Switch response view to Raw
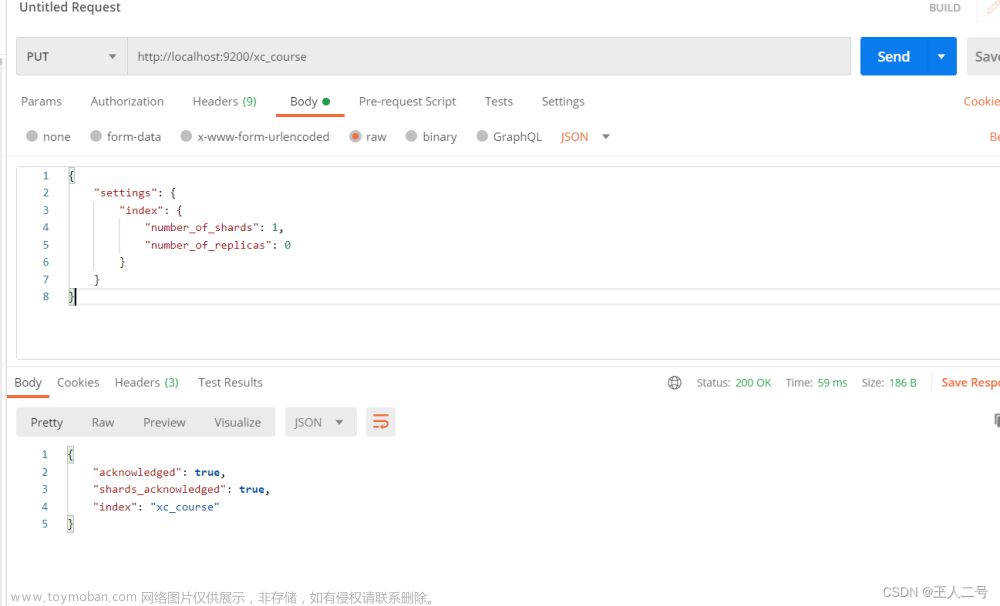The height and width of the screenshot is (606, 1000). (x=103, y=422)
